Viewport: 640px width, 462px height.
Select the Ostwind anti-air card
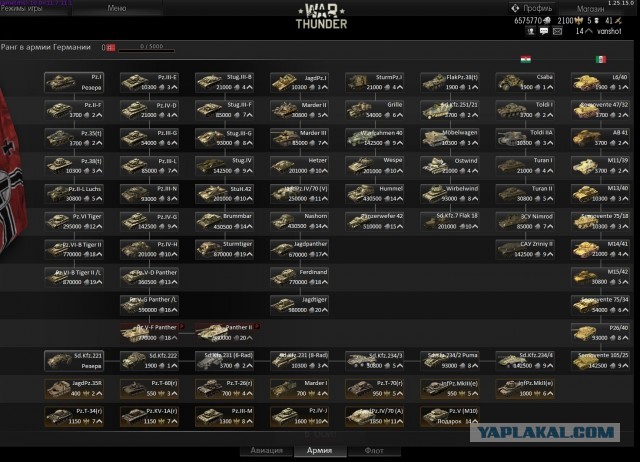pos(449,166)
